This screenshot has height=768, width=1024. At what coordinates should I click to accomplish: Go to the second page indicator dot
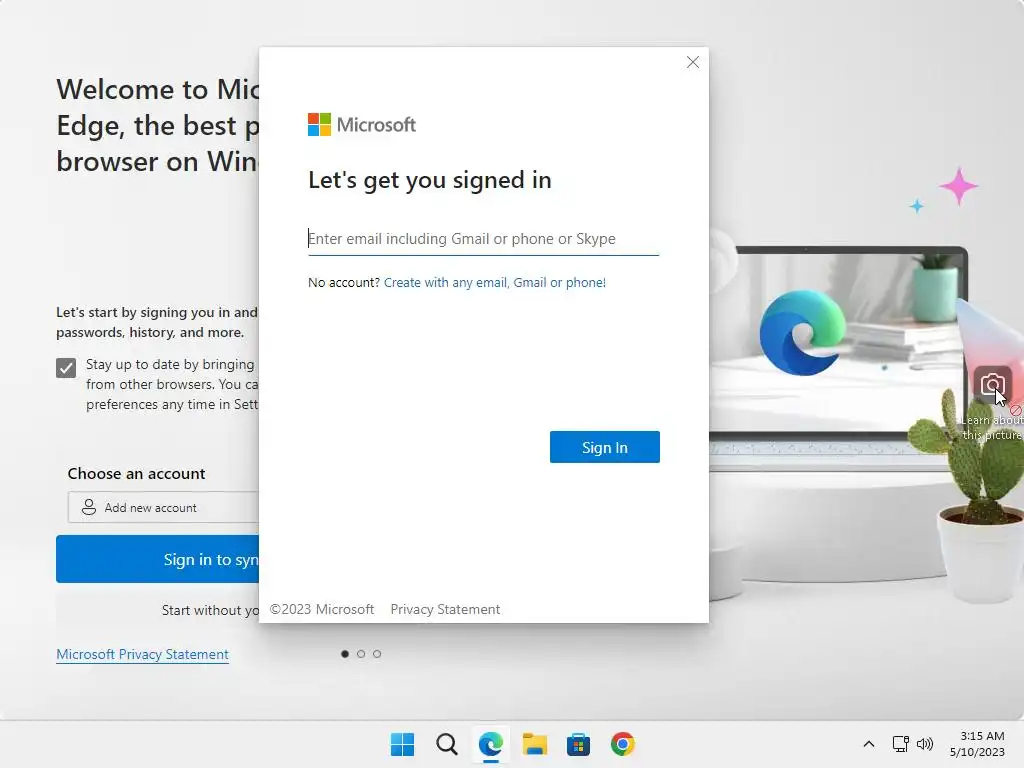(x=361, y=654)
